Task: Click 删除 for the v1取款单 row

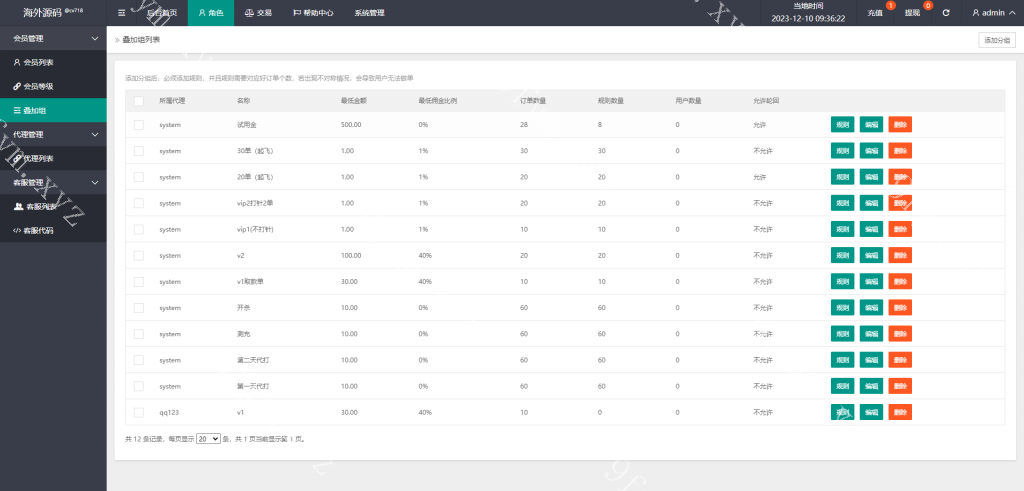Action: tap(900, 281)
